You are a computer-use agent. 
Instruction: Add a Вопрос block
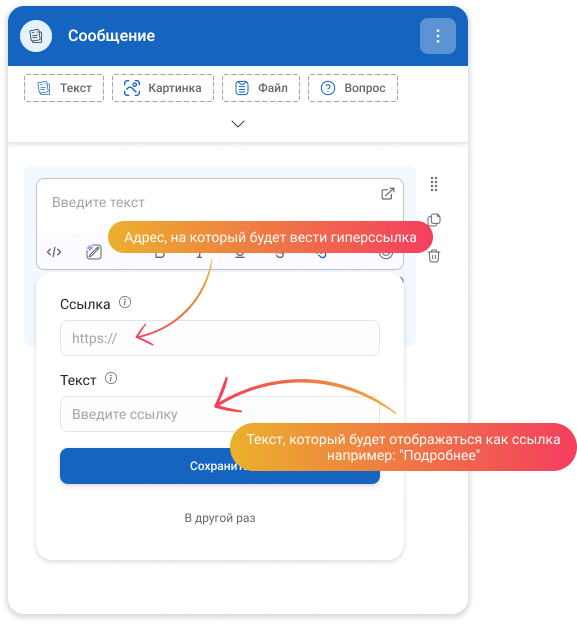(353, 88)
